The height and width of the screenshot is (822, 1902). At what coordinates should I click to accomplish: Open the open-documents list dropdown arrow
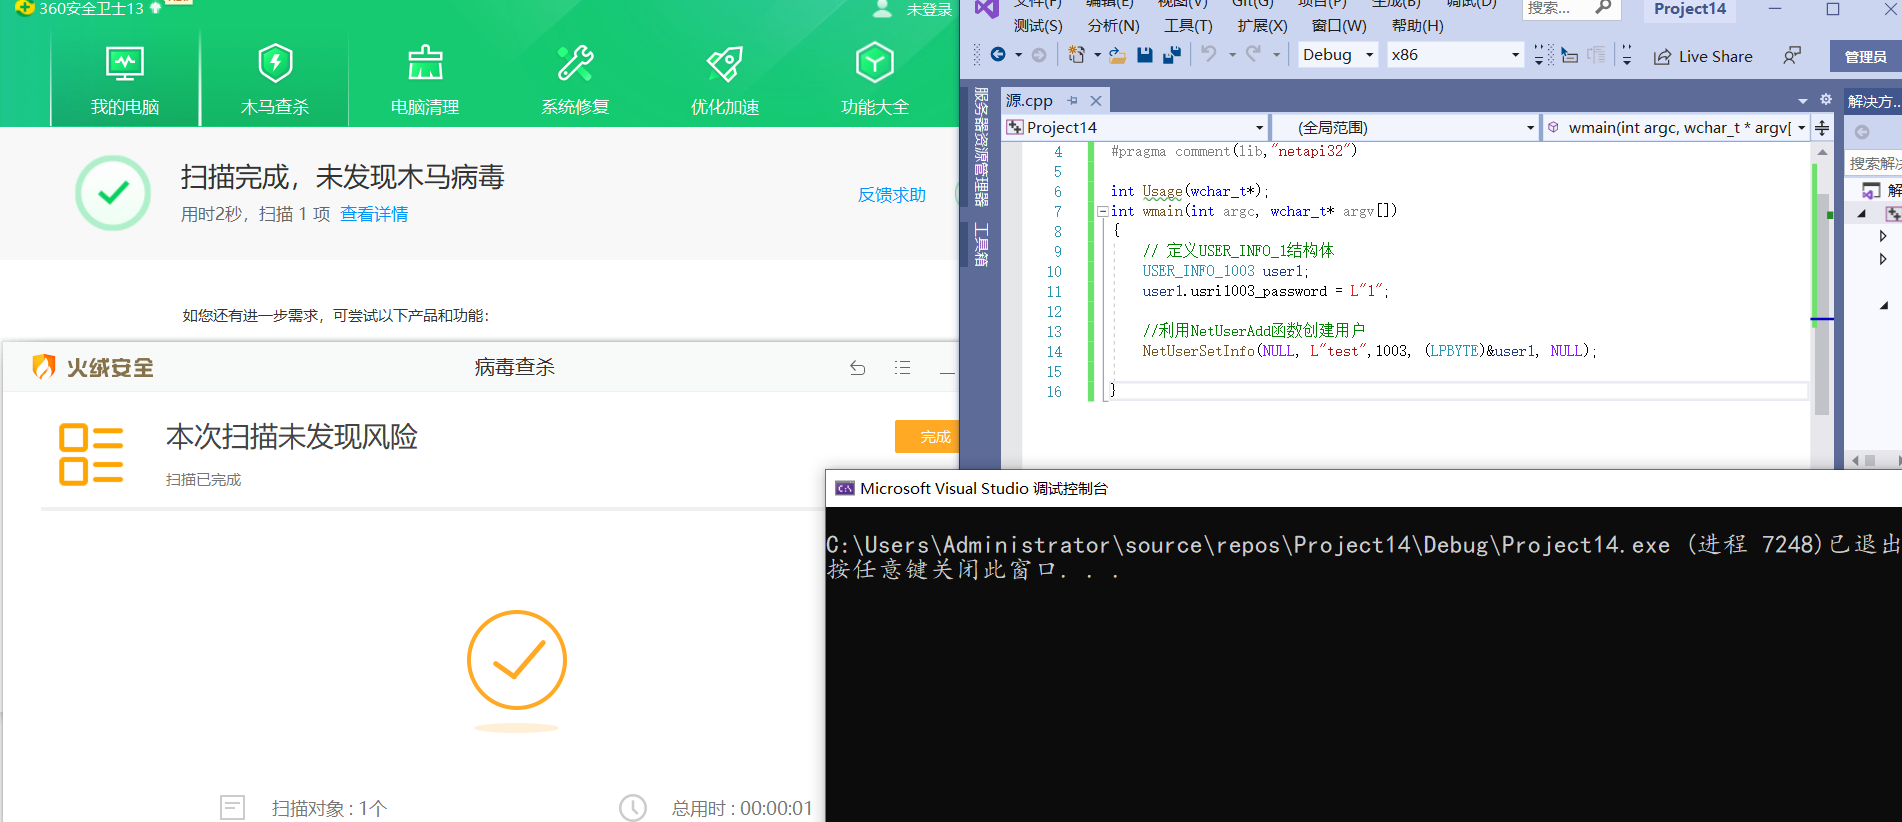coord(1803,101)
